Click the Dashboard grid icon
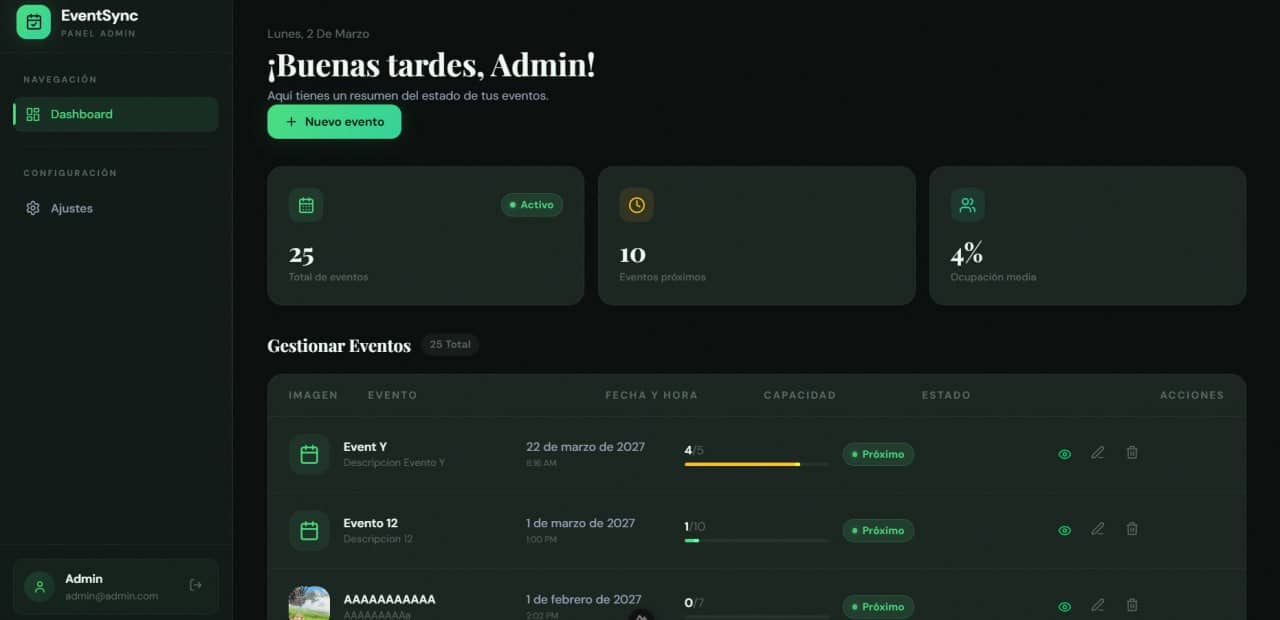The image size is (1280, 620). [x=33, y=114]
